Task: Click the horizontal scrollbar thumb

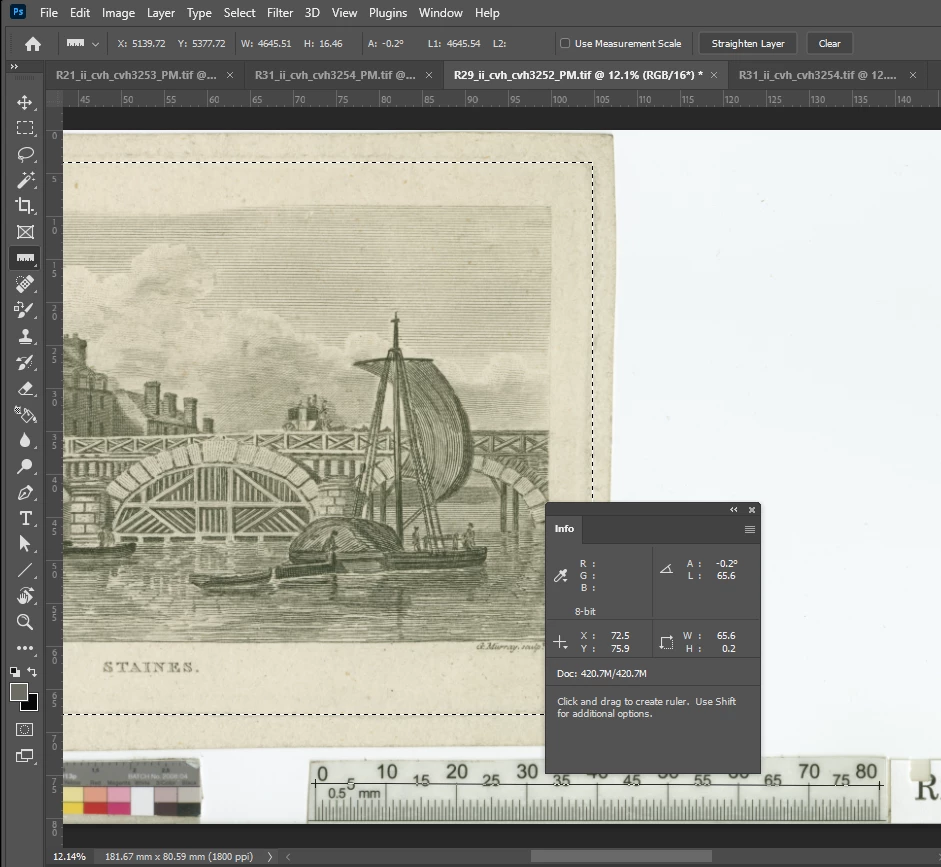Action: [x=621, y=857]
